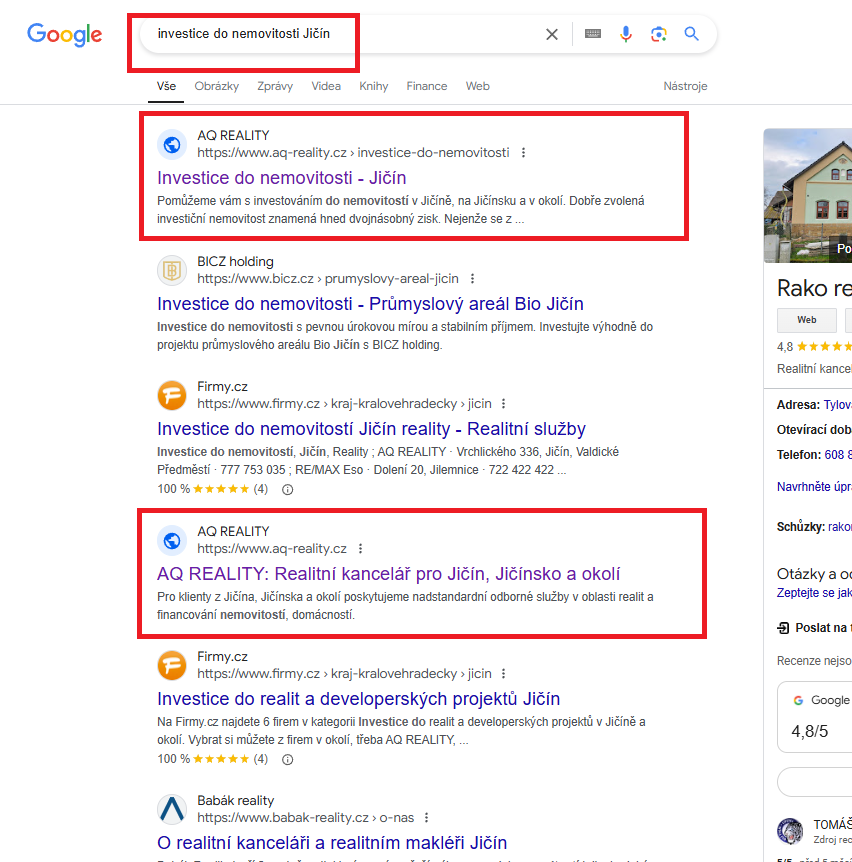
Task: Open 'Investice do nemovitosti - Jičín' link
Action: click(x=281, y=178)
